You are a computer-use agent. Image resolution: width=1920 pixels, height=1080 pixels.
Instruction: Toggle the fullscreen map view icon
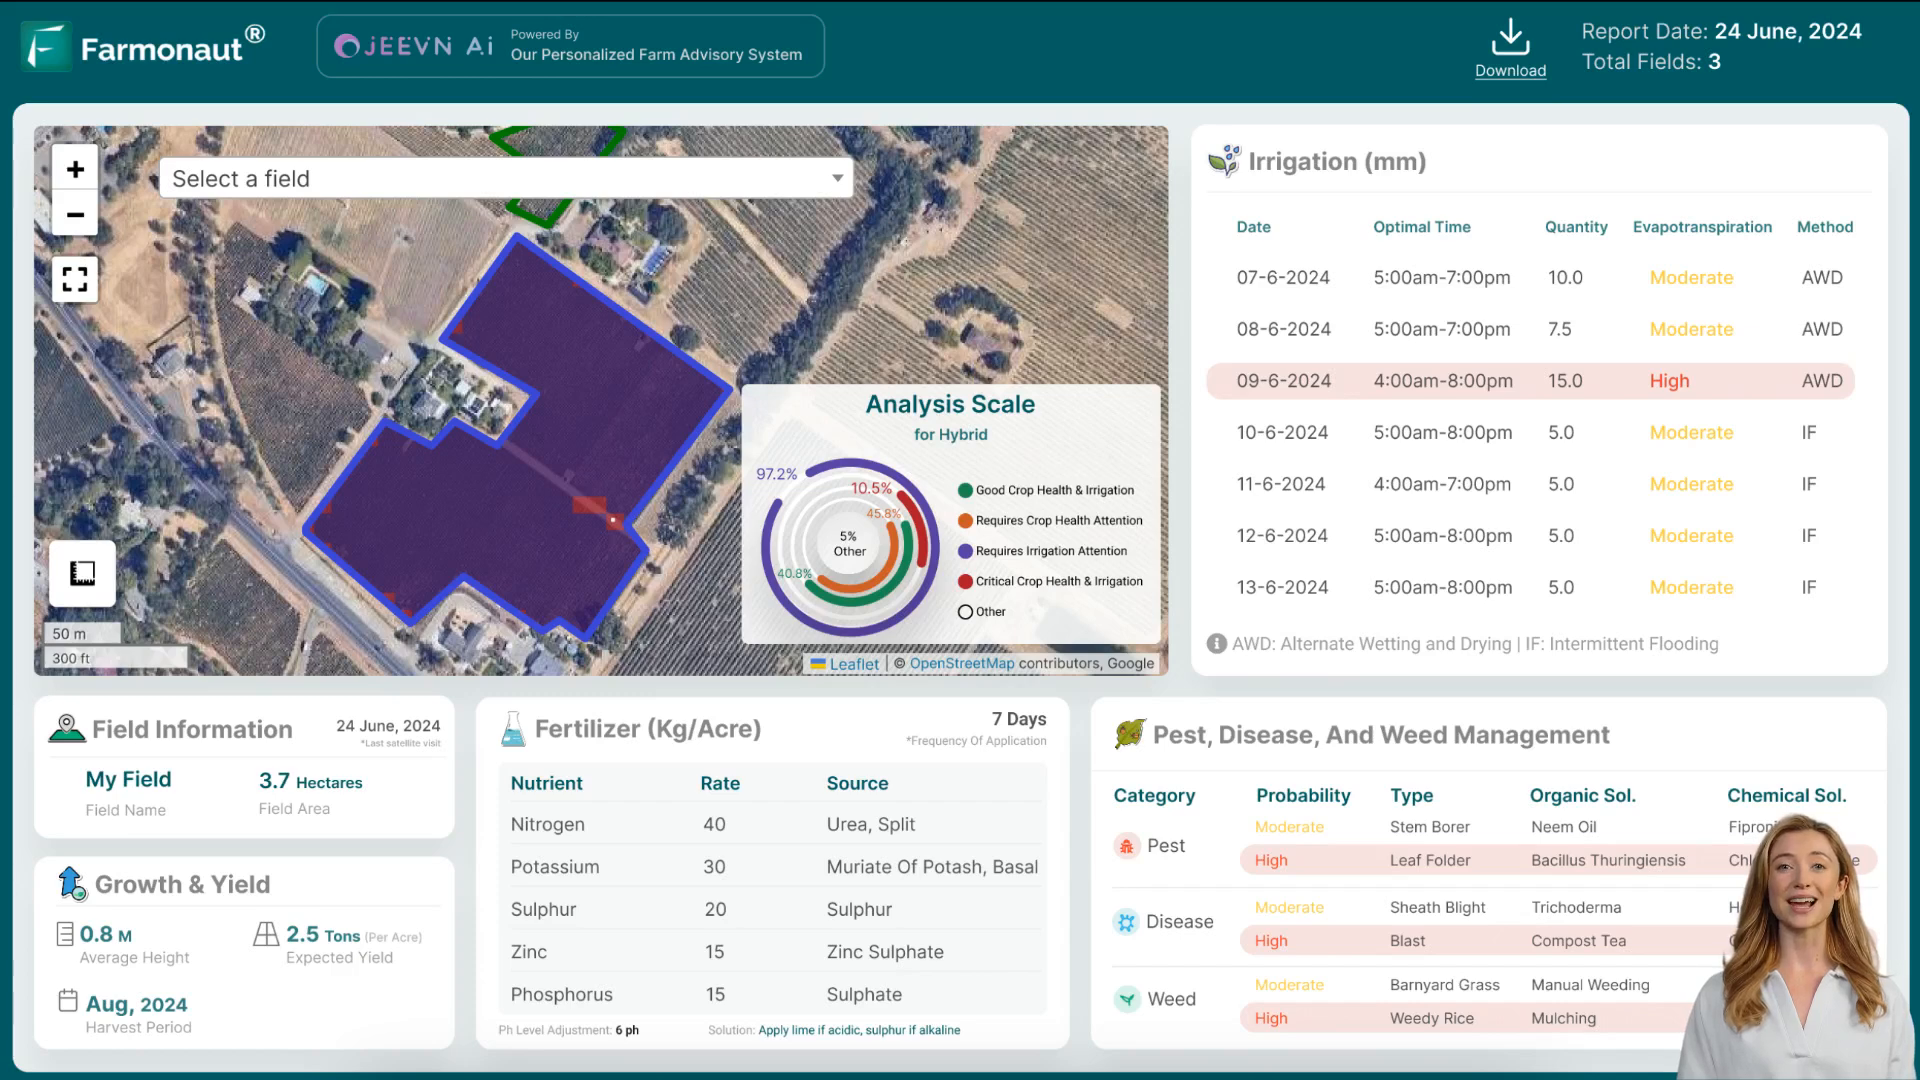pyautogui.click(x=75, y=280)
